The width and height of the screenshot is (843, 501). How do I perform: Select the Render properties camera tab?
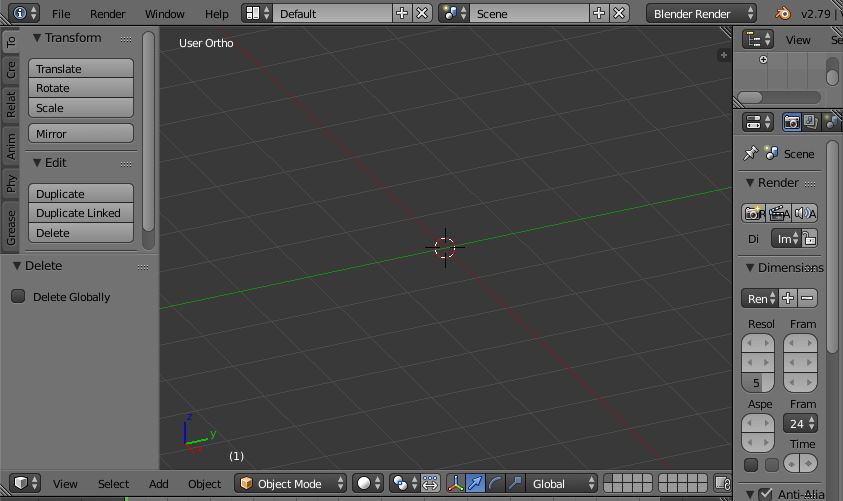pyautogui.click(x=791, y=122)
